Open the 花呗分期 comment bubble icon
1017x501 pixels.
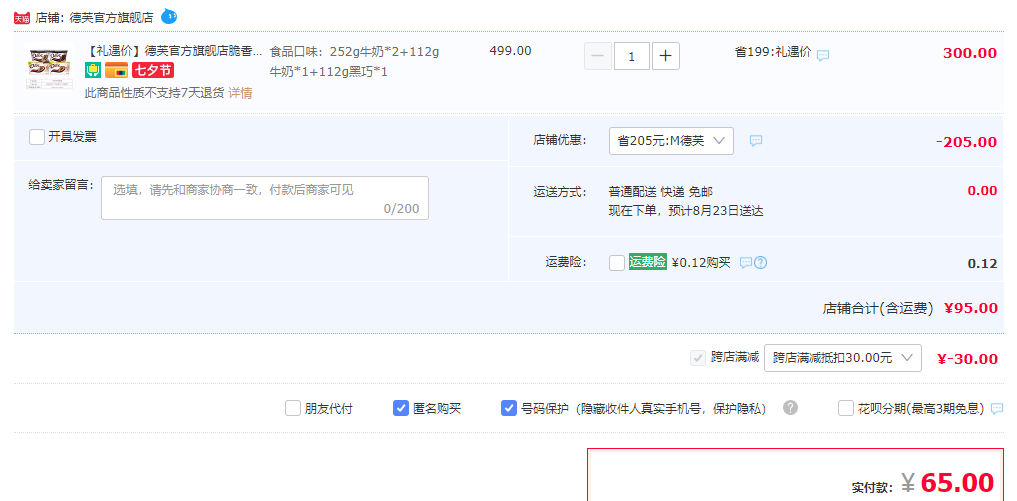pyautogui.click(x=997, y=408)
